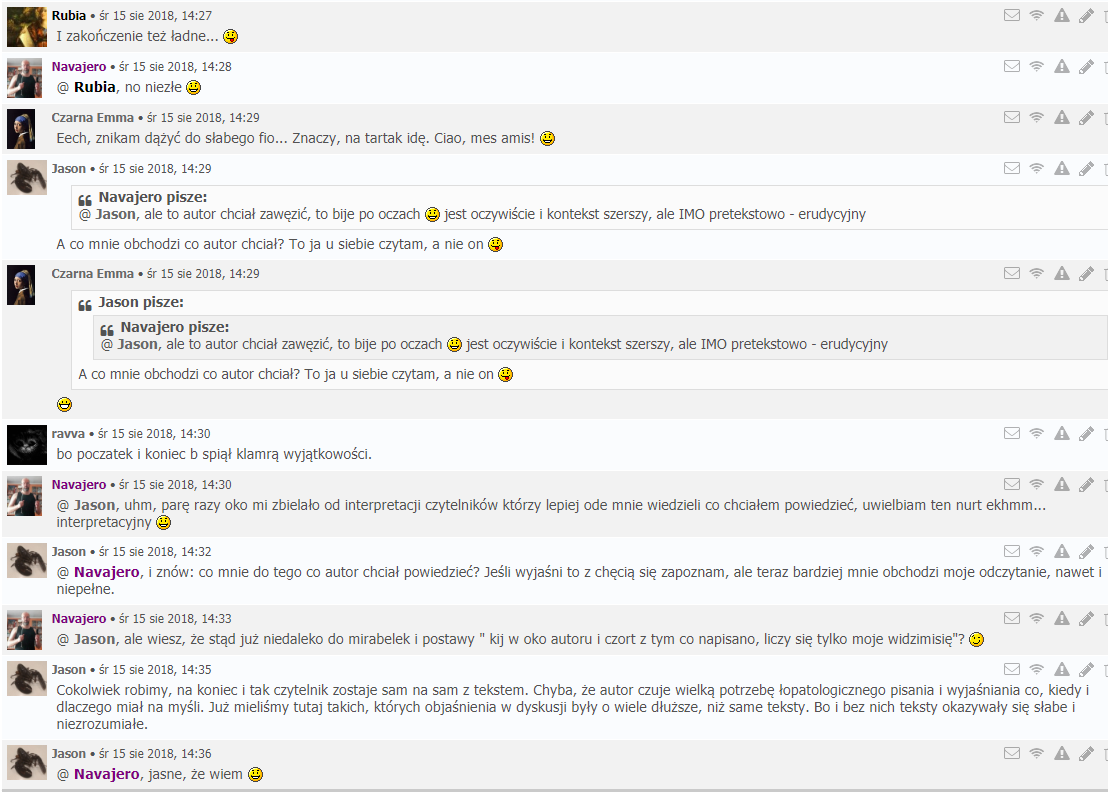This screenshot has height=801, width=1108.
Task: Open ravva's dark avatar thumbnail
Action: coord(27,444)
